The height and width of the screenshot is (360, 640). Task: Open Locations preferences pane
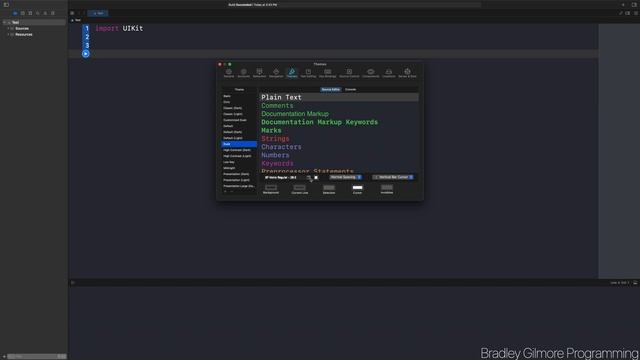389,73
